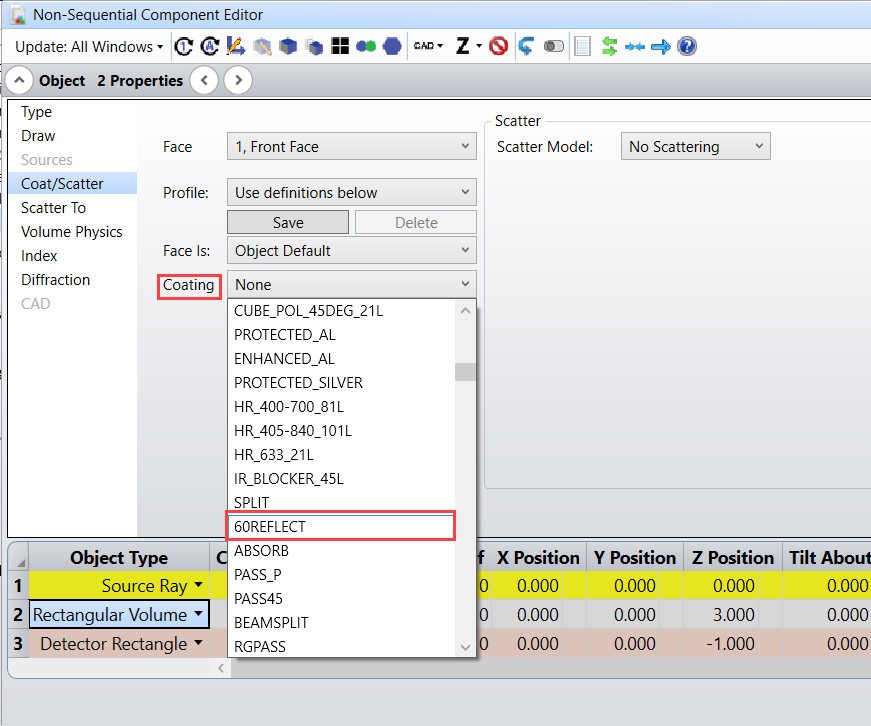Click the red prohibition circle toolbar icon
Image resolution: width=871 pixels, height=726 pixels.
498,47
